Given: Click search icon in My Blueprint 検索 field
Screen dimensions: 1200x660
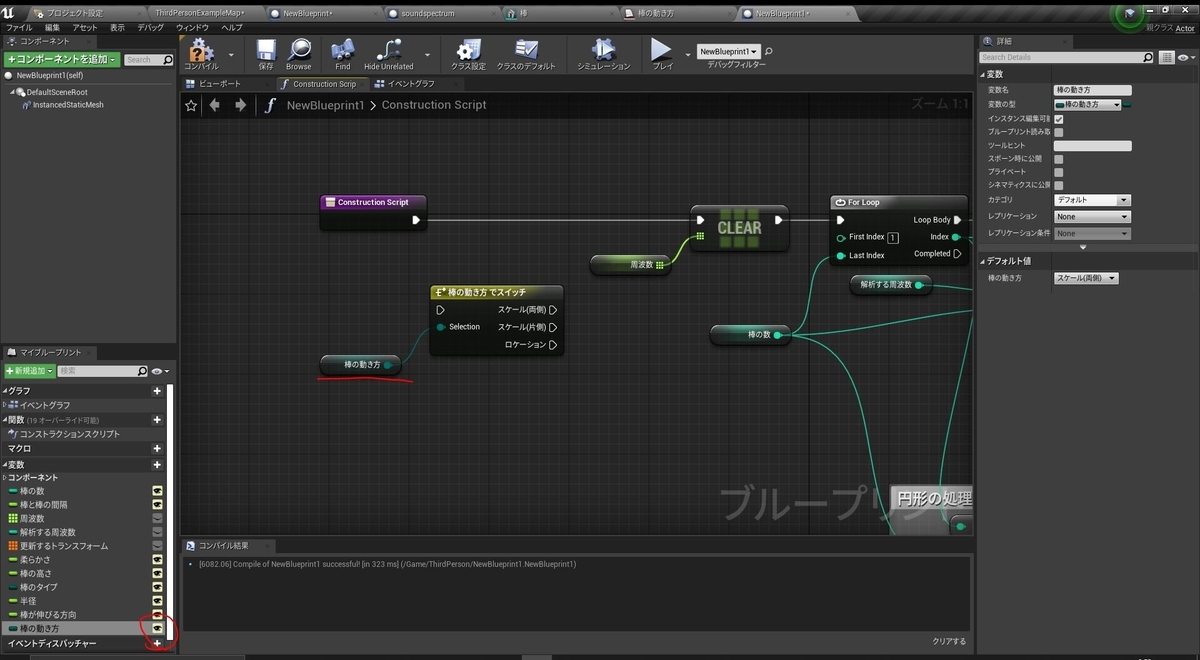Looking at the screenshot, I should coord(142,371).
